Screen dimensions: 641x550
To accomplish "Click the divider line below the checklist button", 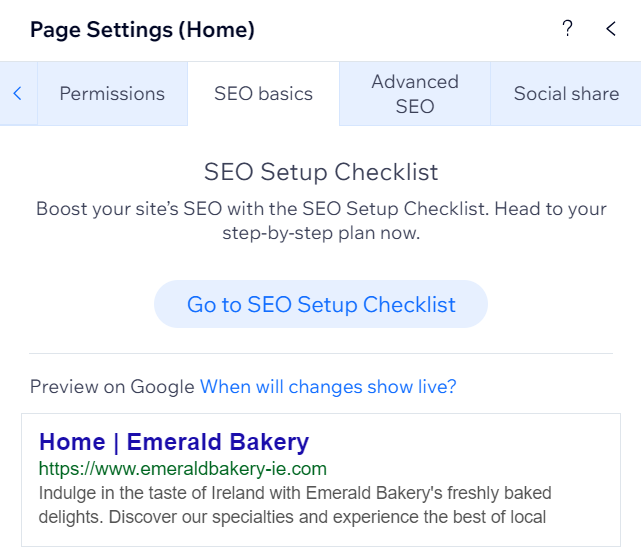I will coord(321,353).
